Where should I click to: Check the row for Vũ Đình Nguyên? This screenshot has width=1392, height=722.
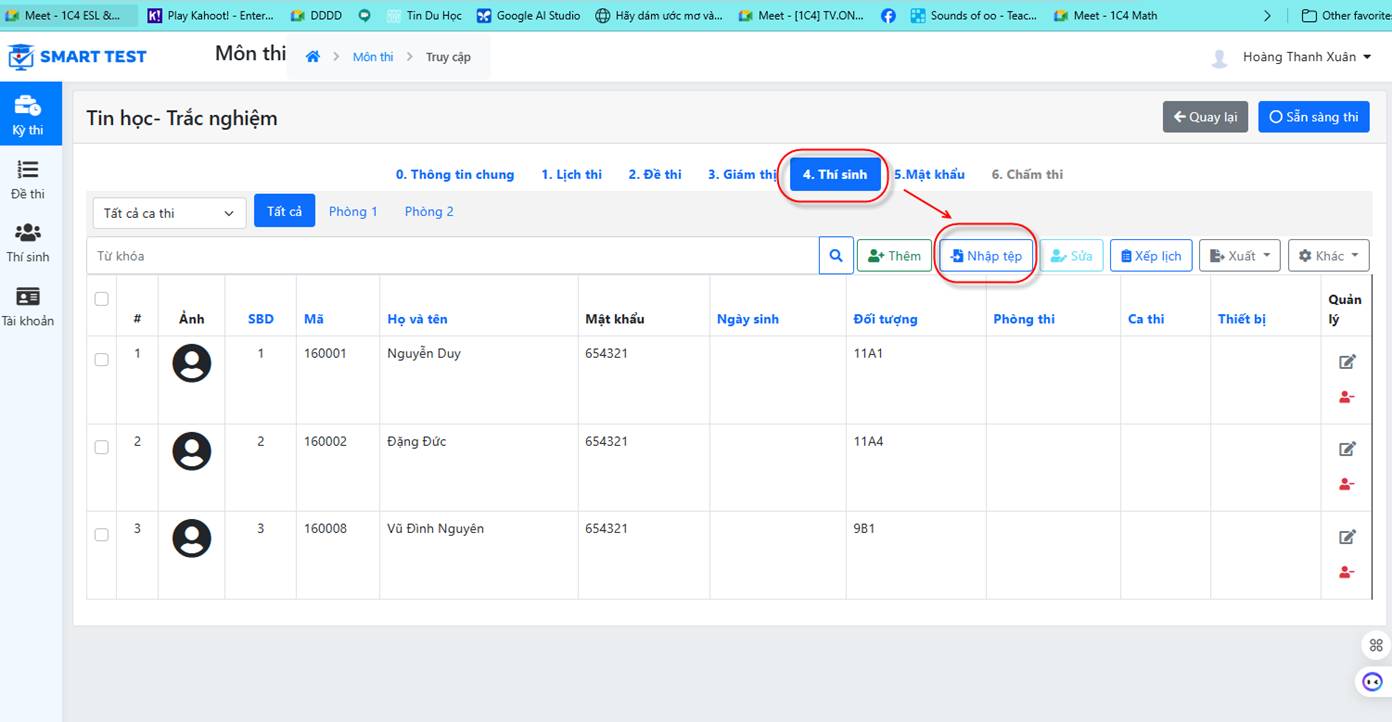pos(101,535)
